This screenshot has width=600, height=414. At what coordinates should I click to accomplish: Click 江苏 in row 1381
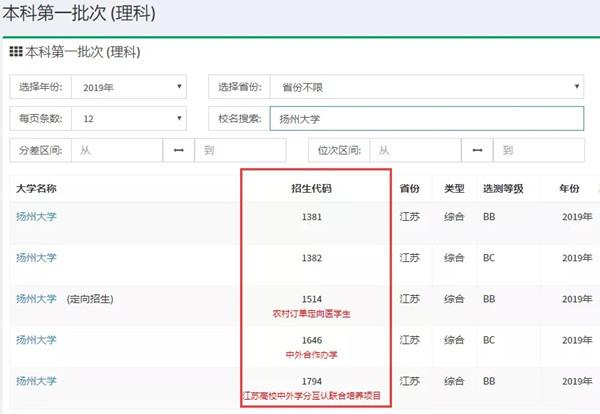pos(409,217)
